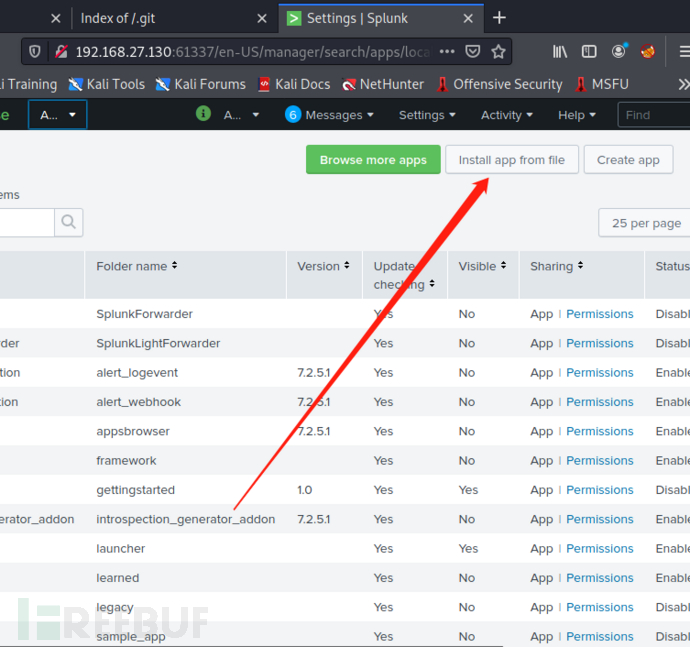Open Permissions for alert_webhook

pos(599,402)
